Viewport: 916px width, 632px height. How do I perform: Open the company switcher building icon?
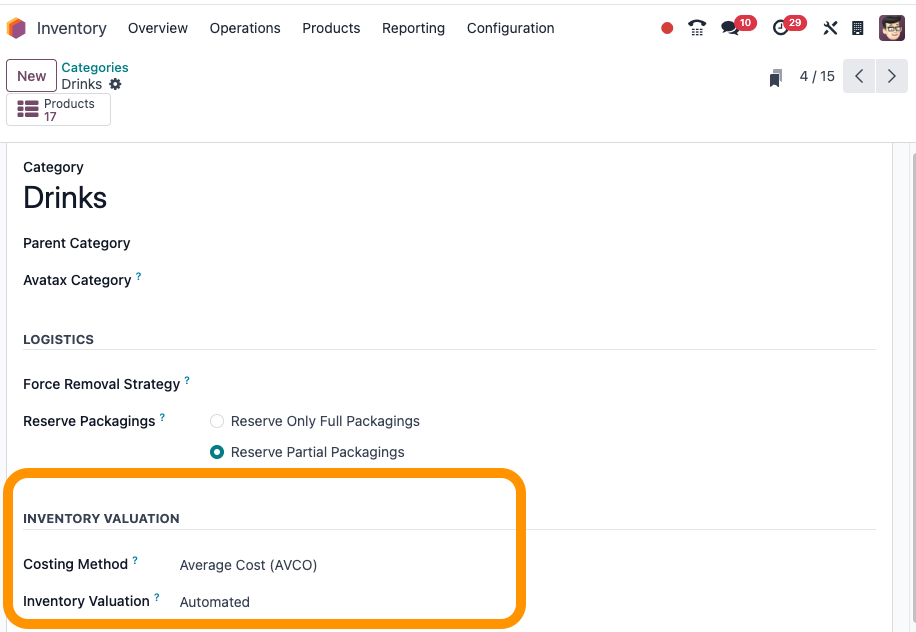(x=857, y=28)
